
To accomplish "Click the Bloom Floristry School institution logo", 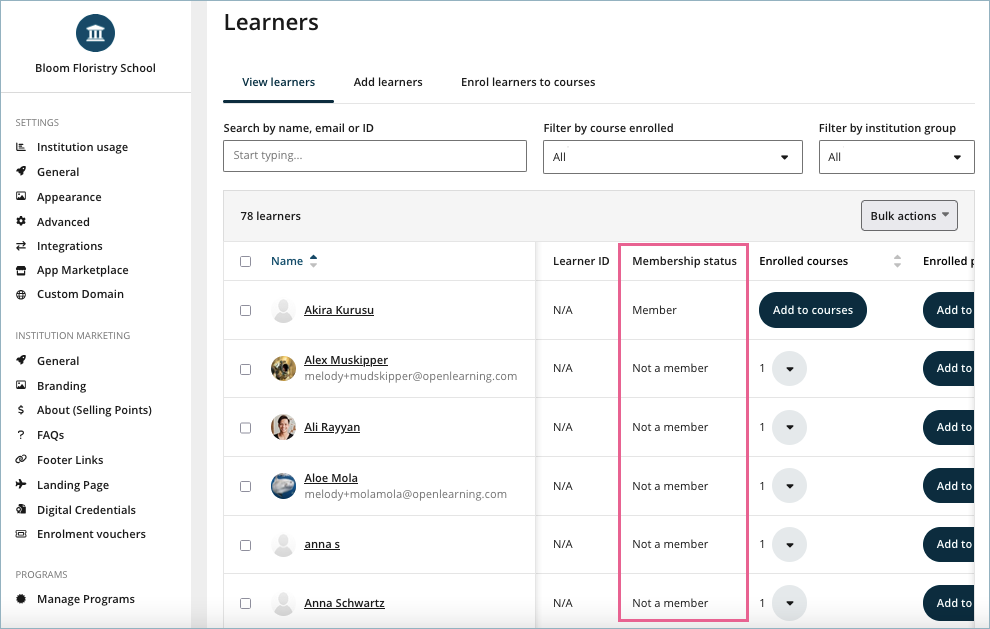I will tap(95, 34).
